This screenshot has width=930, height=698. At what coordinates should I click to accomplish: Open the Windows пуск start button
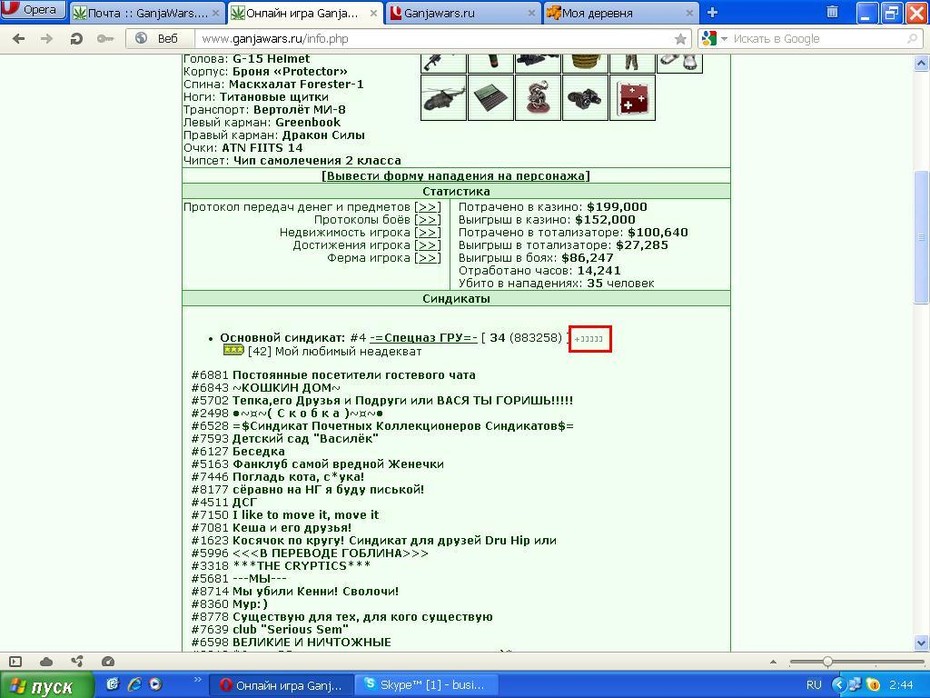[x=46, y=686]
